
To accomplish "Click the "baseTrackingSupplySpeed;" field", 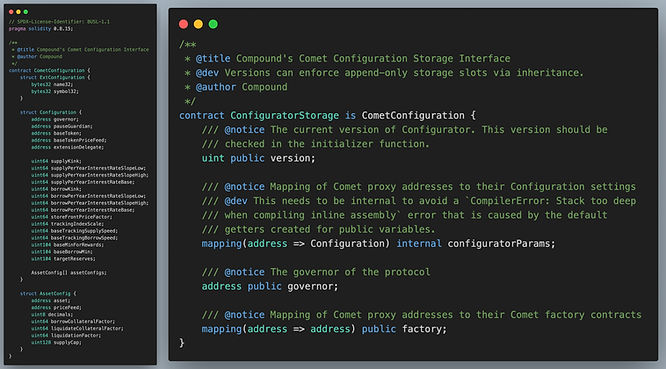I will tap(74, 231).
